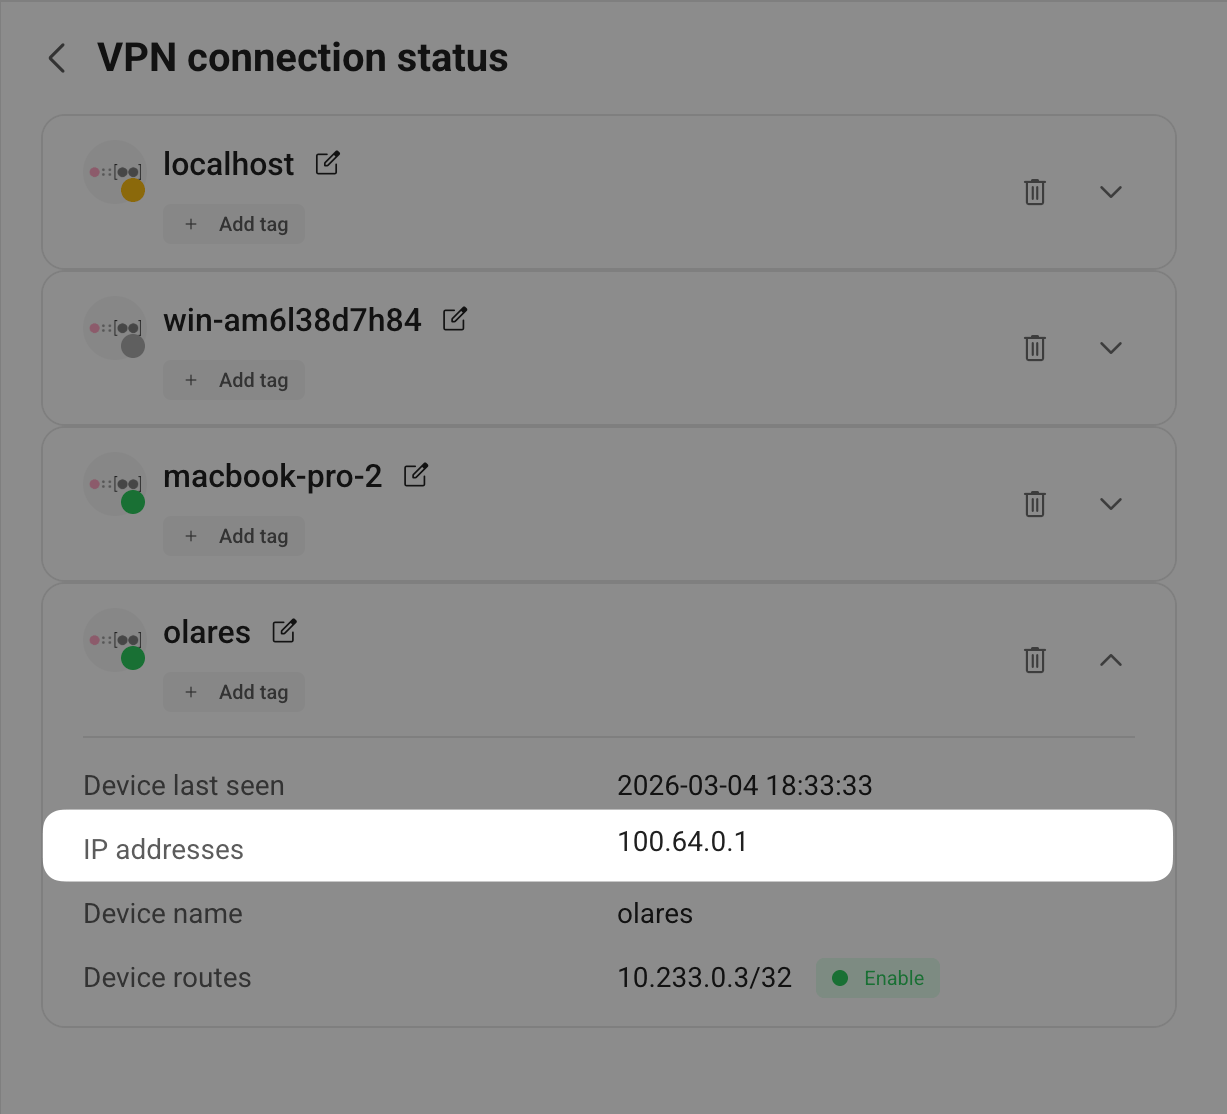
Task: Remove the olares device via trash icon
Action: [x=1034, y=660]
